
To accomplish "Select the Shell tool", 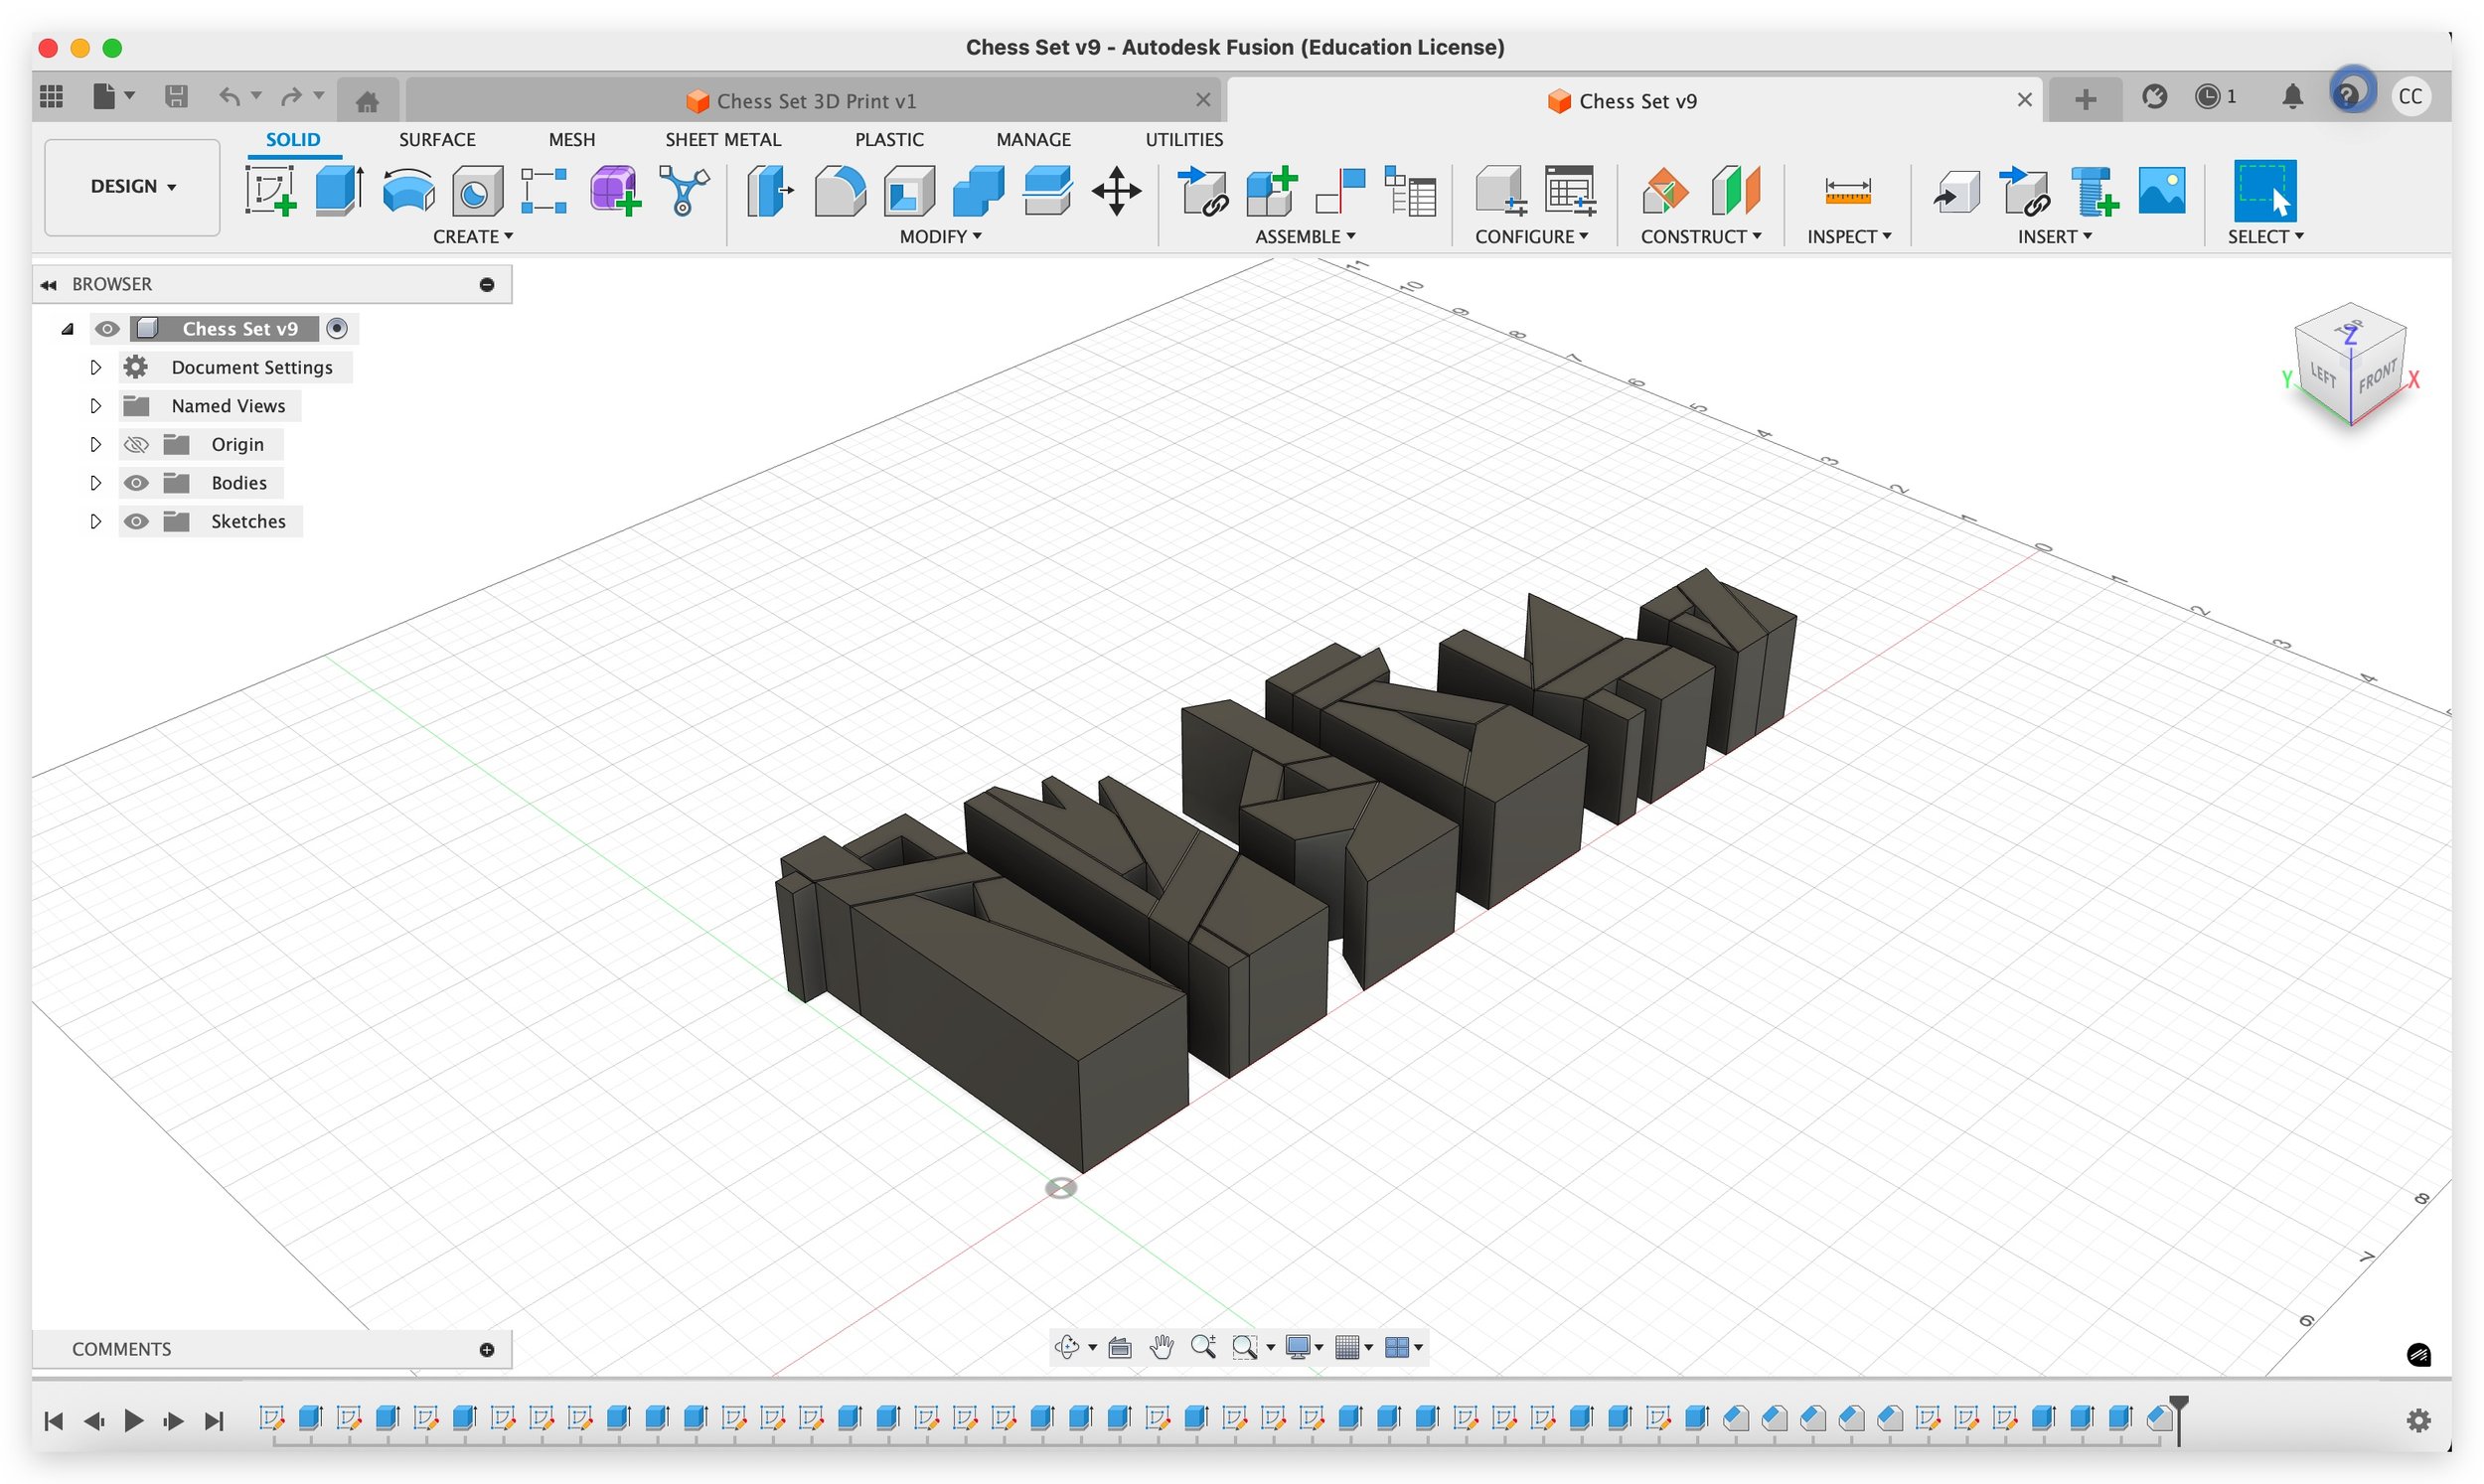I will (x=908, y=190).
